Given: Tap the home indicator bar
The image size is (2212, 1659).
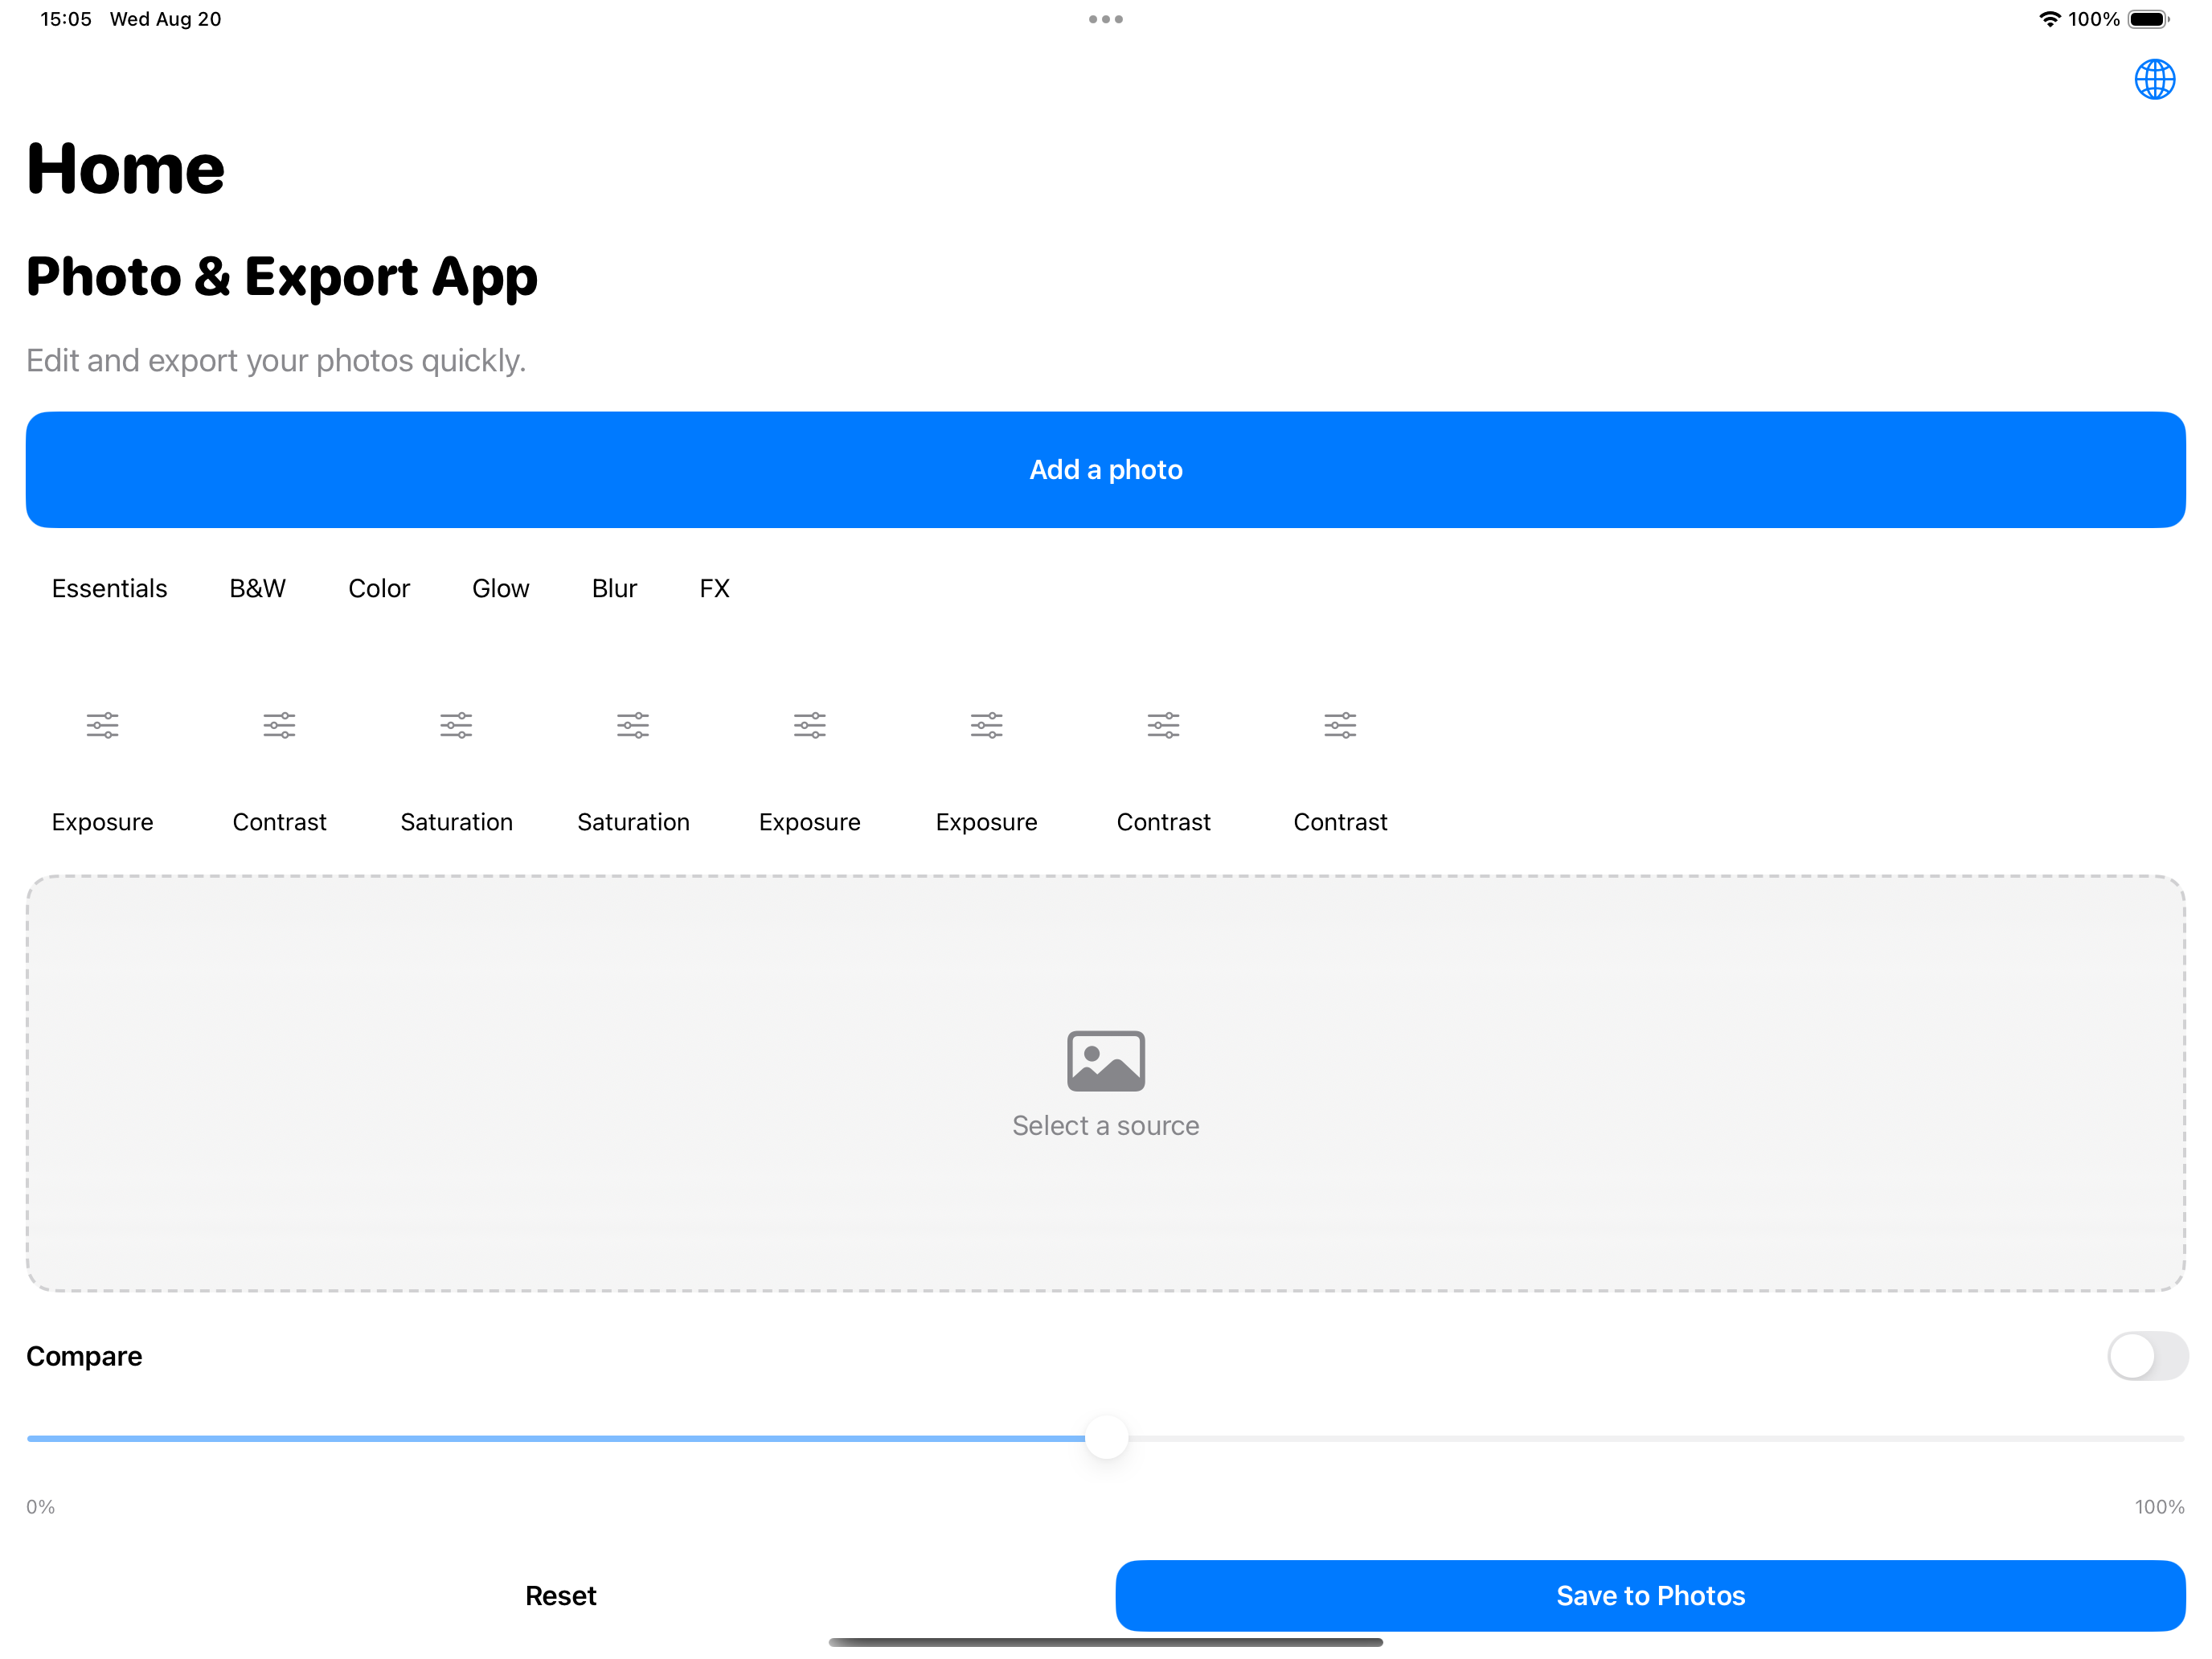Looking at the screenshot, I should pyautogui.click(x=1105, y=1641).
